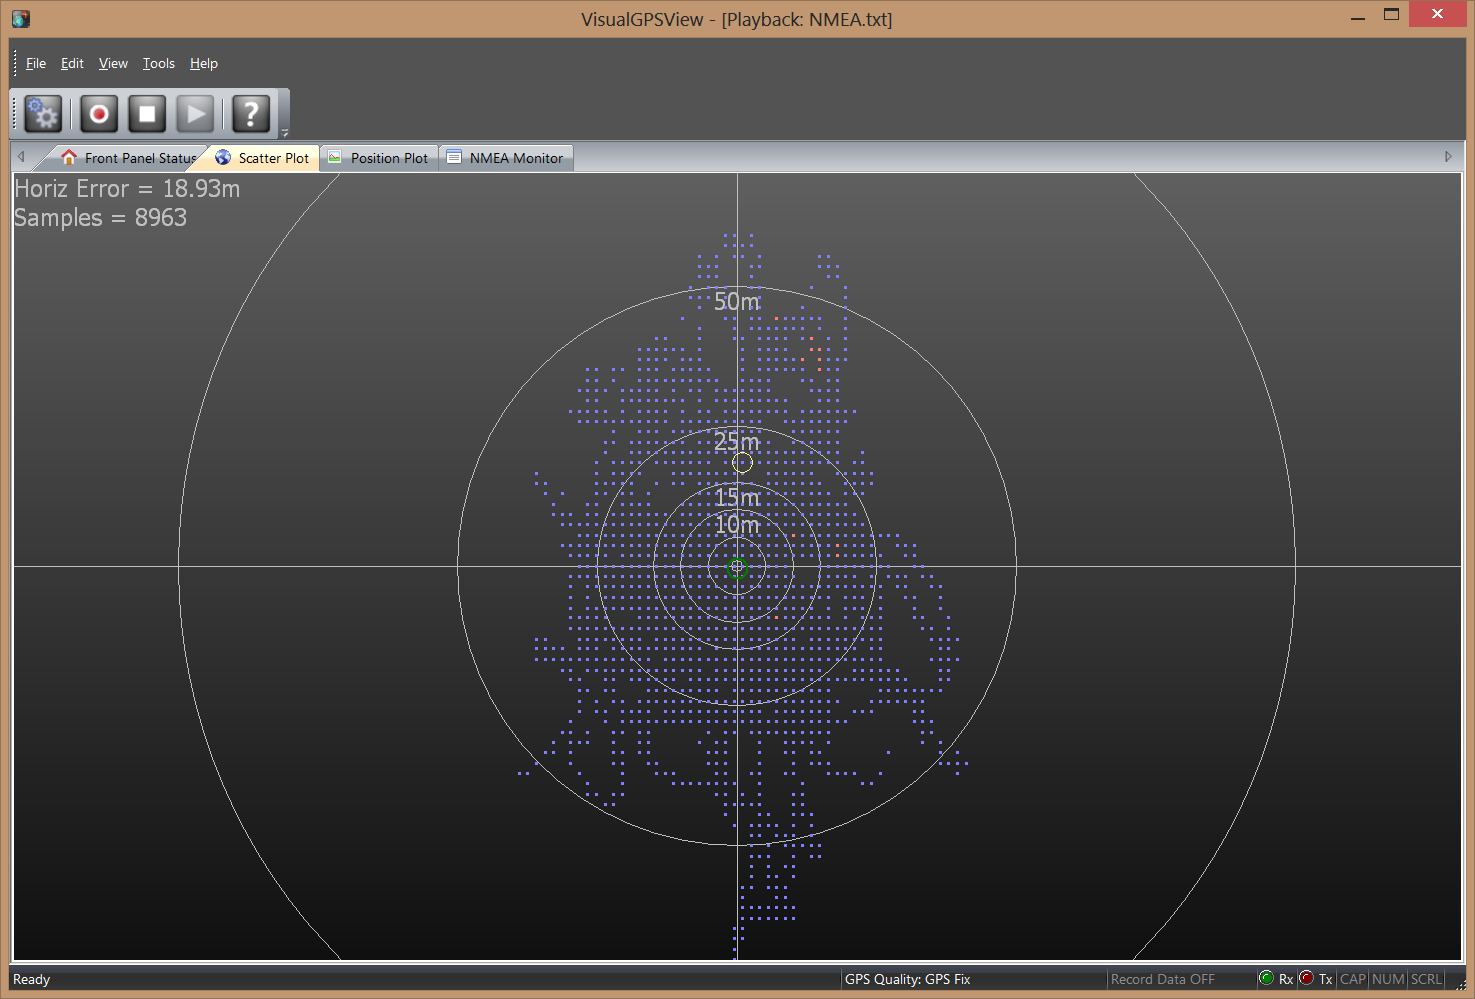The height and width of the screenshot is (999, 1475).
Task: Switch to the NMEA Monitor tab
Action: pos(506,158)
